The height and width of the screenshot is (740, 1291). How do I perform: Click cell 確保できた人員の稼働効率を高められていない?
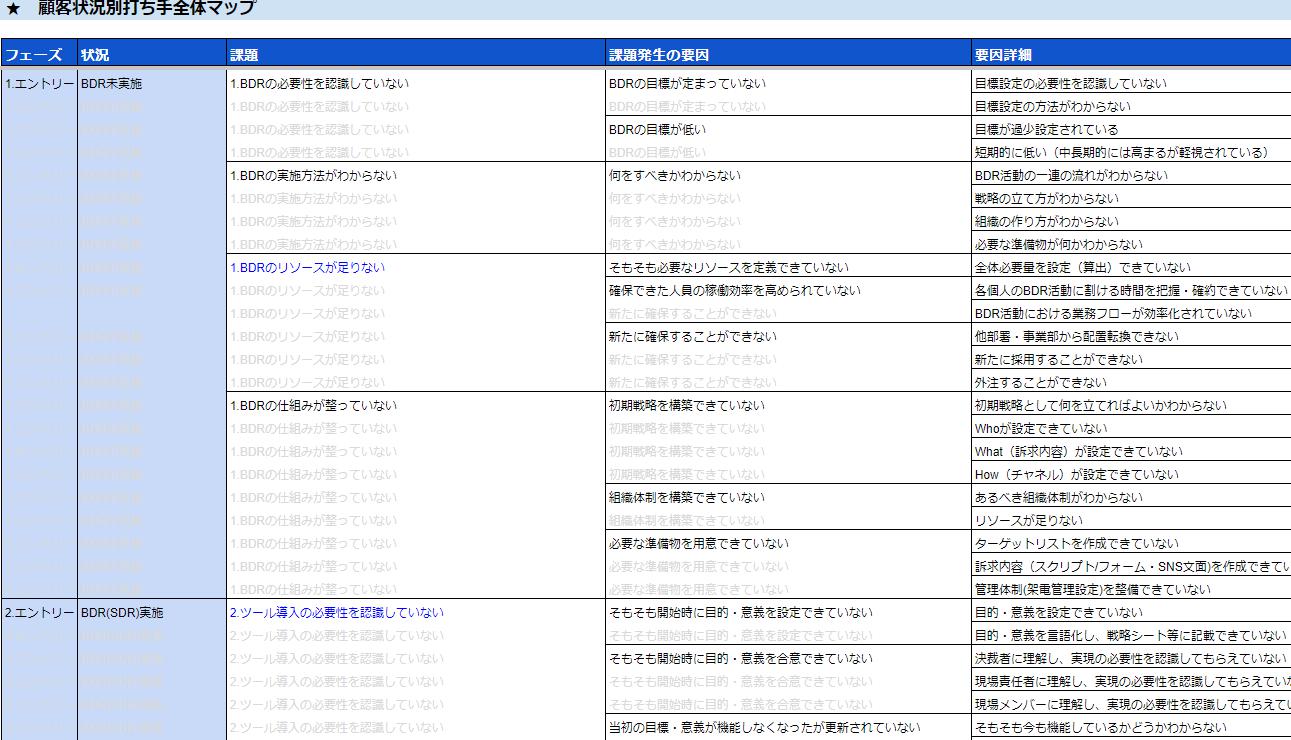click(788, 291)
